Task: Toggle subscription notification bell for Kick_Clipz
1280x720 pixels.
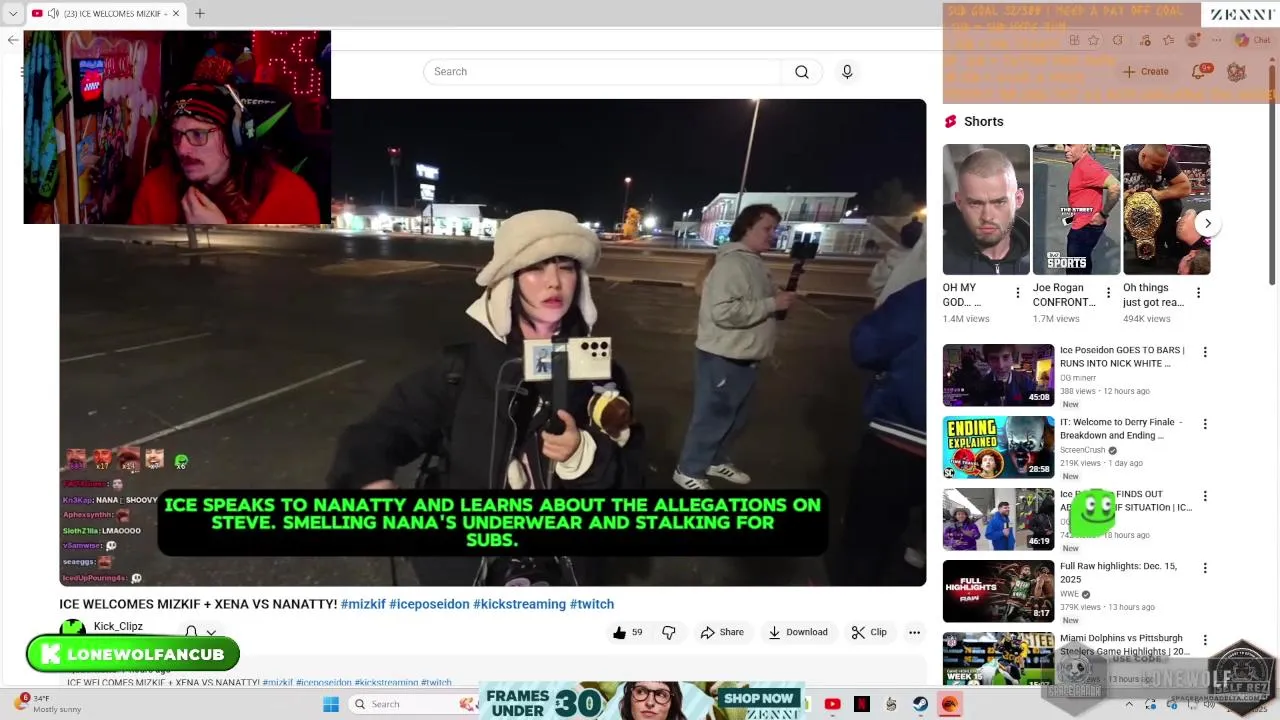Action: tap(191, 632)
